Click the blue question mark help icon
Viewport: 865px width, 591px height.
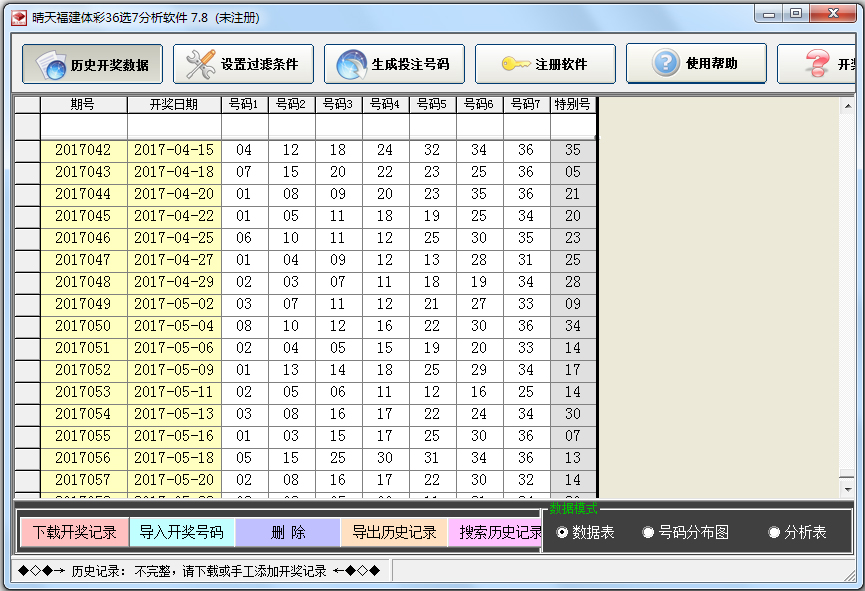(x=666, y=63)
